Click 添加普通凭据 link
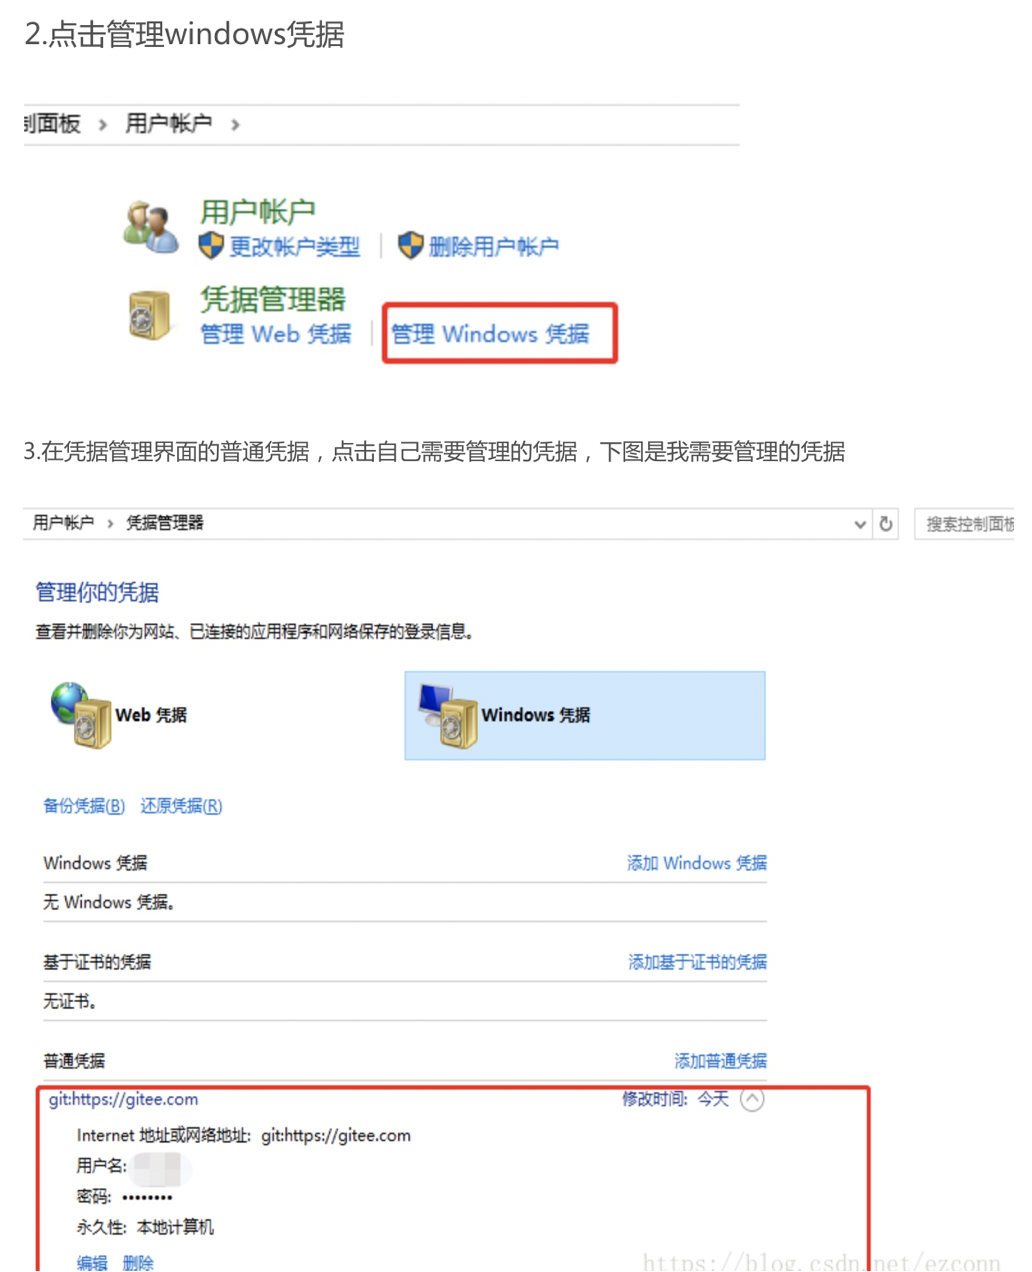Screen dimensions: 1032x1272 coord(721,1061)
